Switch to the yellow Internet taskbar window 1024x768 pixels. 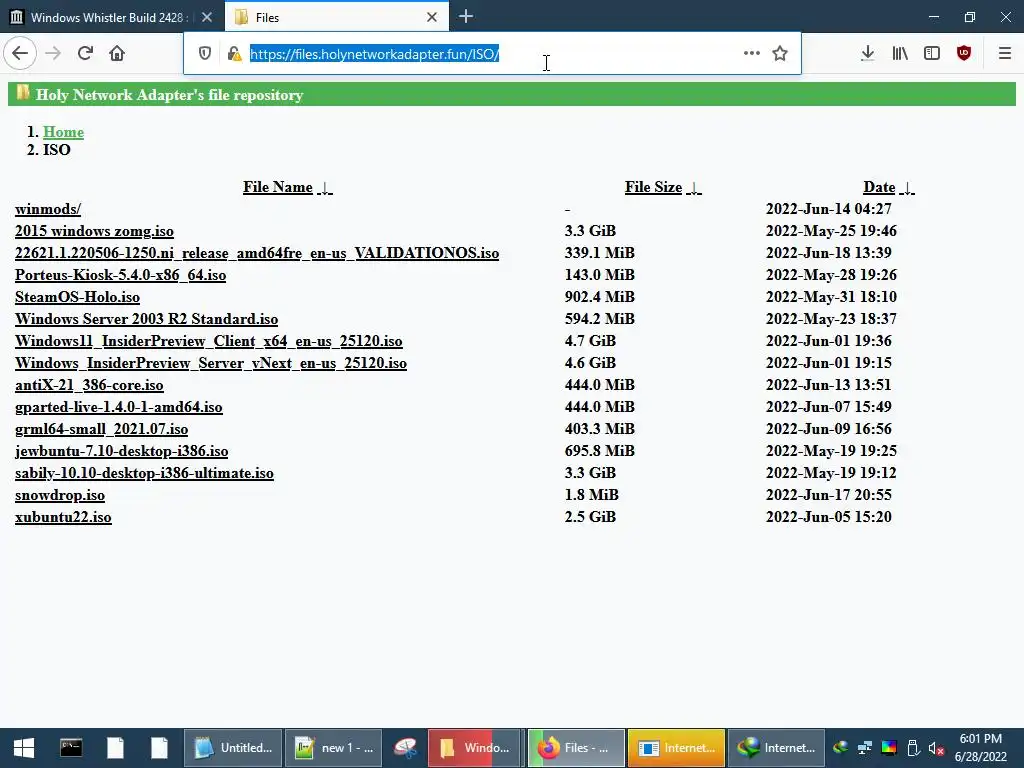coord(676,748)
